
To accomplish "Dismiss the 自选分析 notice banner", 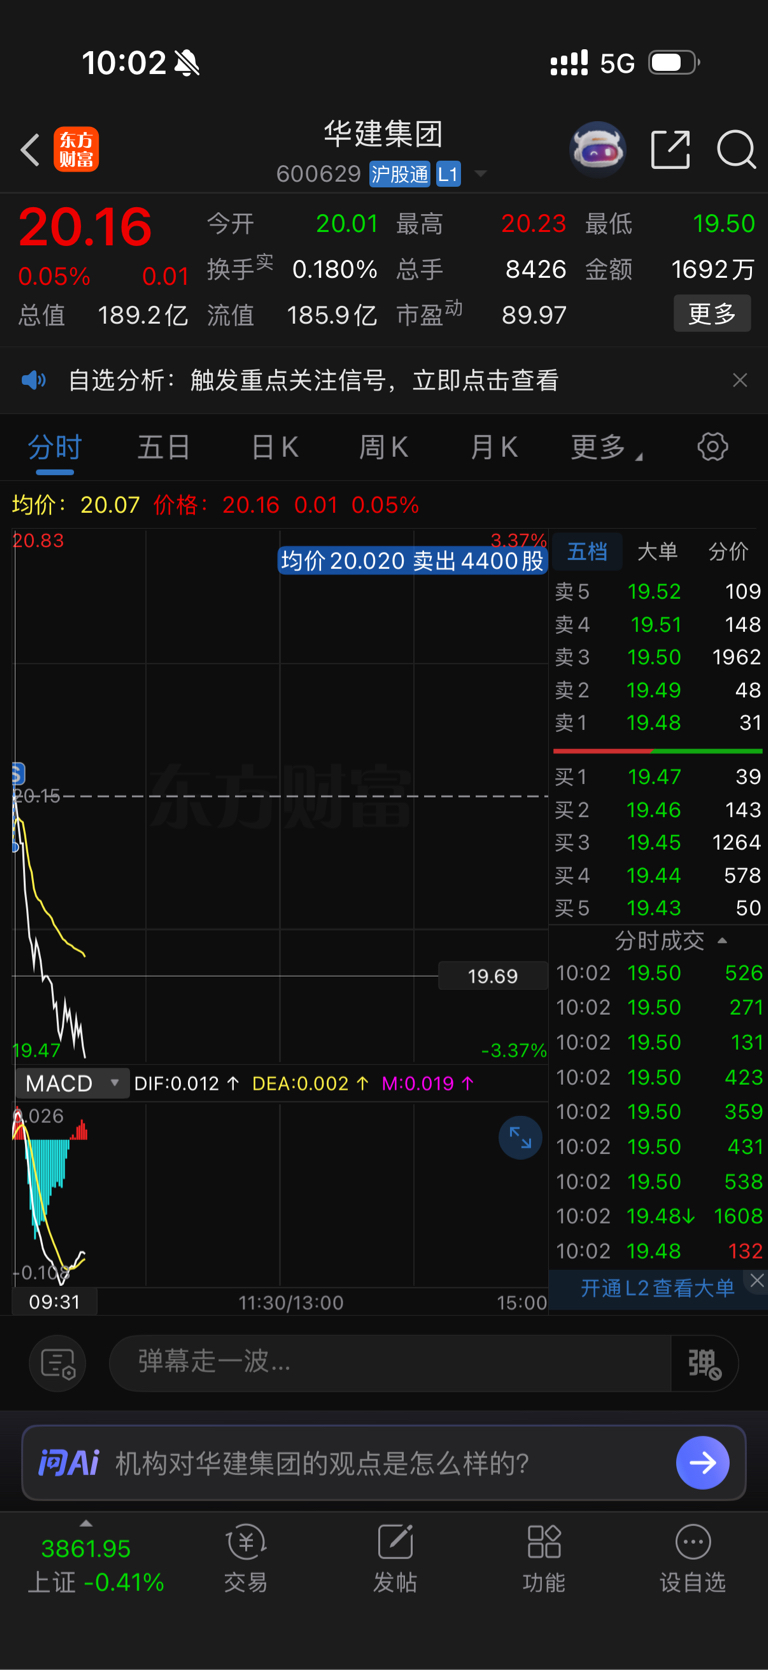I will (x=740, y=380).
